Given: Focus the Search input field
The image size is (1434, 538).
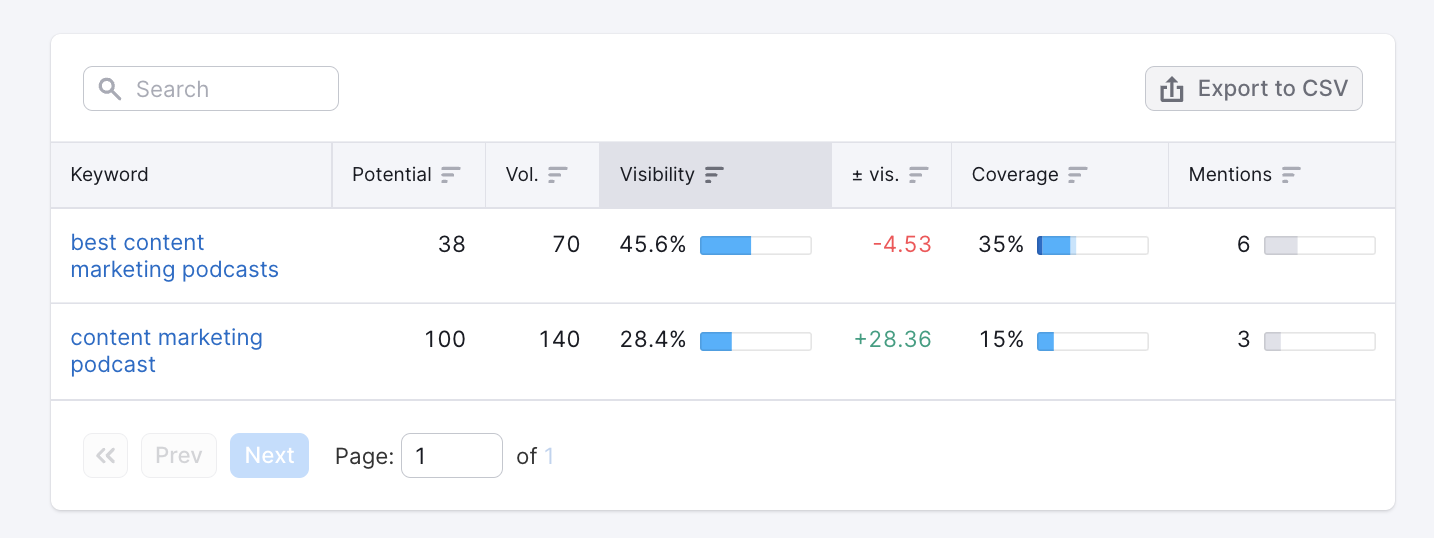Looking at the screenshot, I should coord(230,89).
